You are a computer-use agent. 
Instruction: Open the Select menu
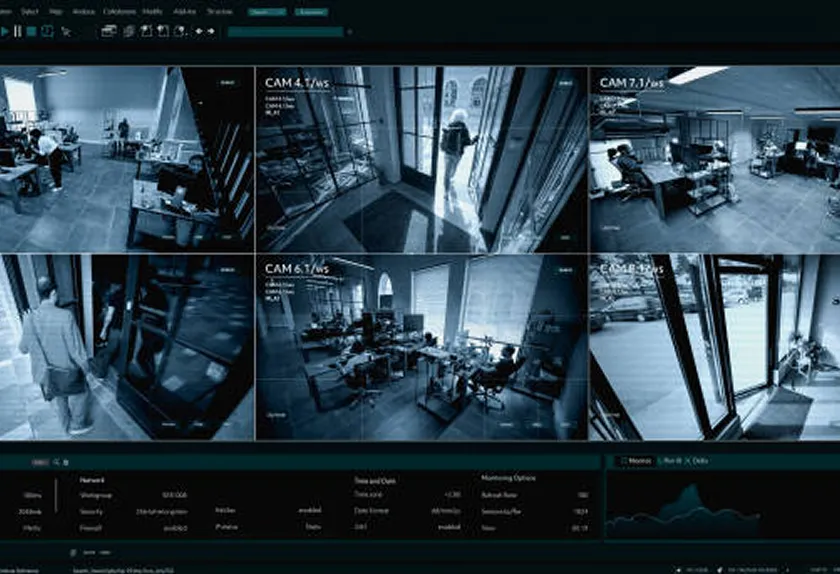coord(29,11)
